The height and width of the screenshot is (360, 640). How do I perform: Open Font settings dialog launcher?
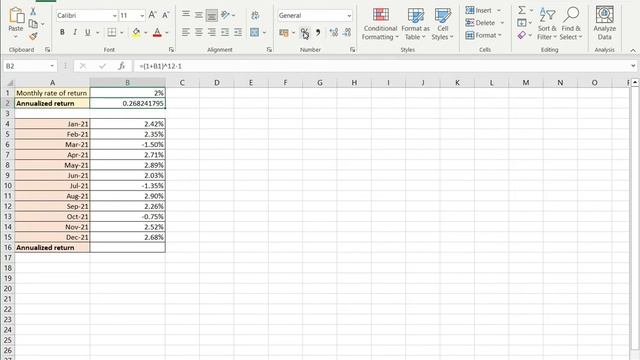point(171,49)
